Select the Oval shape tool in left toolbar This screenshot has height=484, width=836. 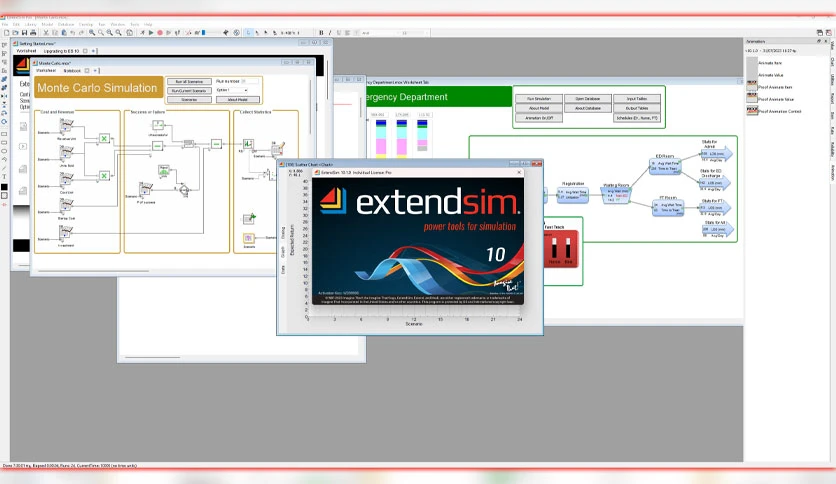point(4,151)
